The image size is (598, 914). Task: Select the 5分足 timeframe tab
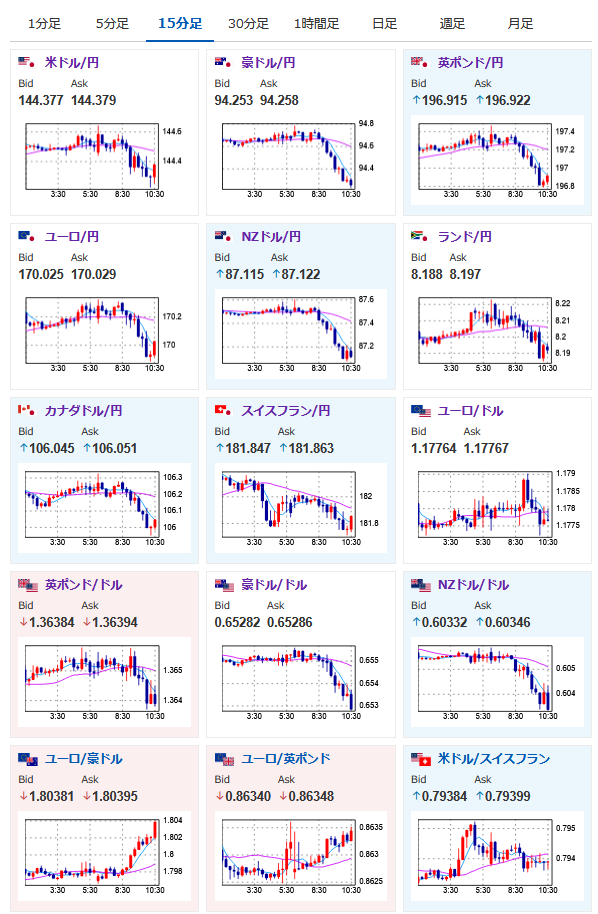click(x=112, y=23)
